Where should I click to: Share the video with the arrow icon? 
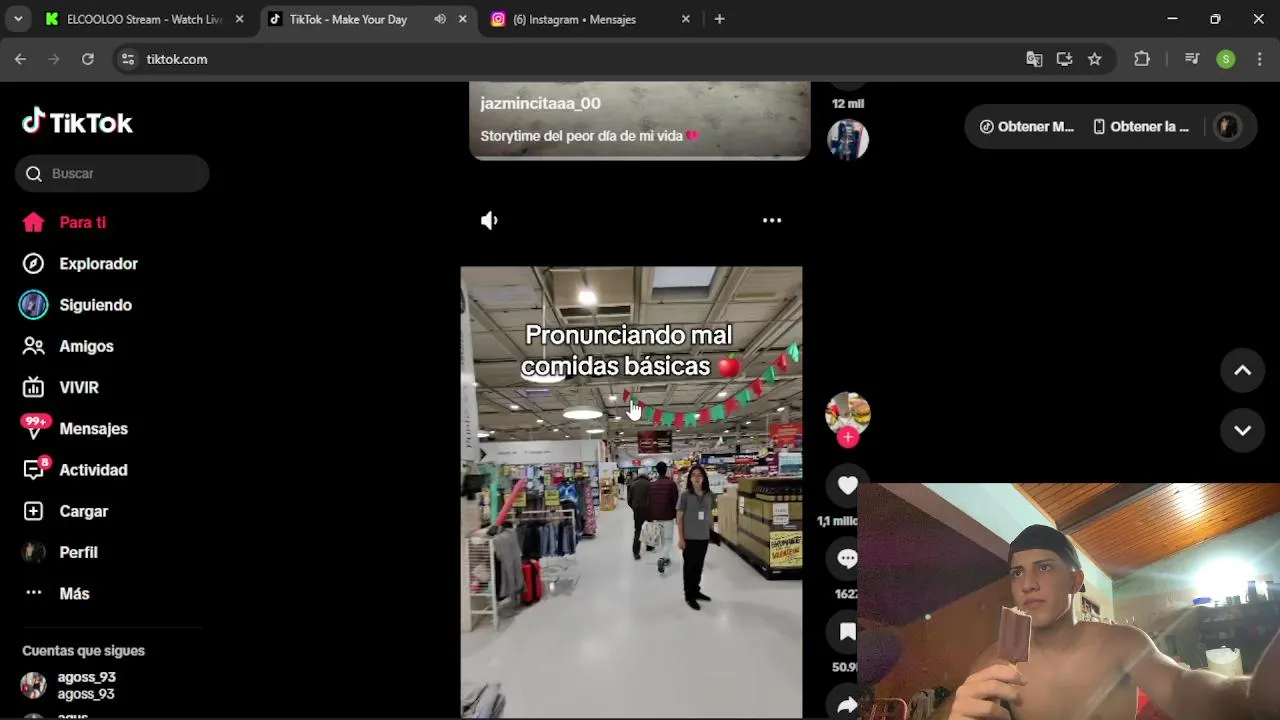tap(848, 705)
